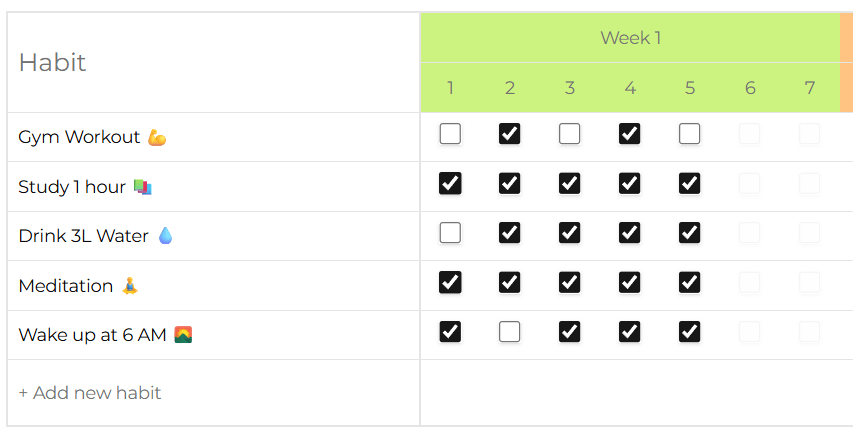Toggle the disabled Gym Workout day 6 checkbox
The width and height of the screenshot is (853, 443).
[750, 134]
